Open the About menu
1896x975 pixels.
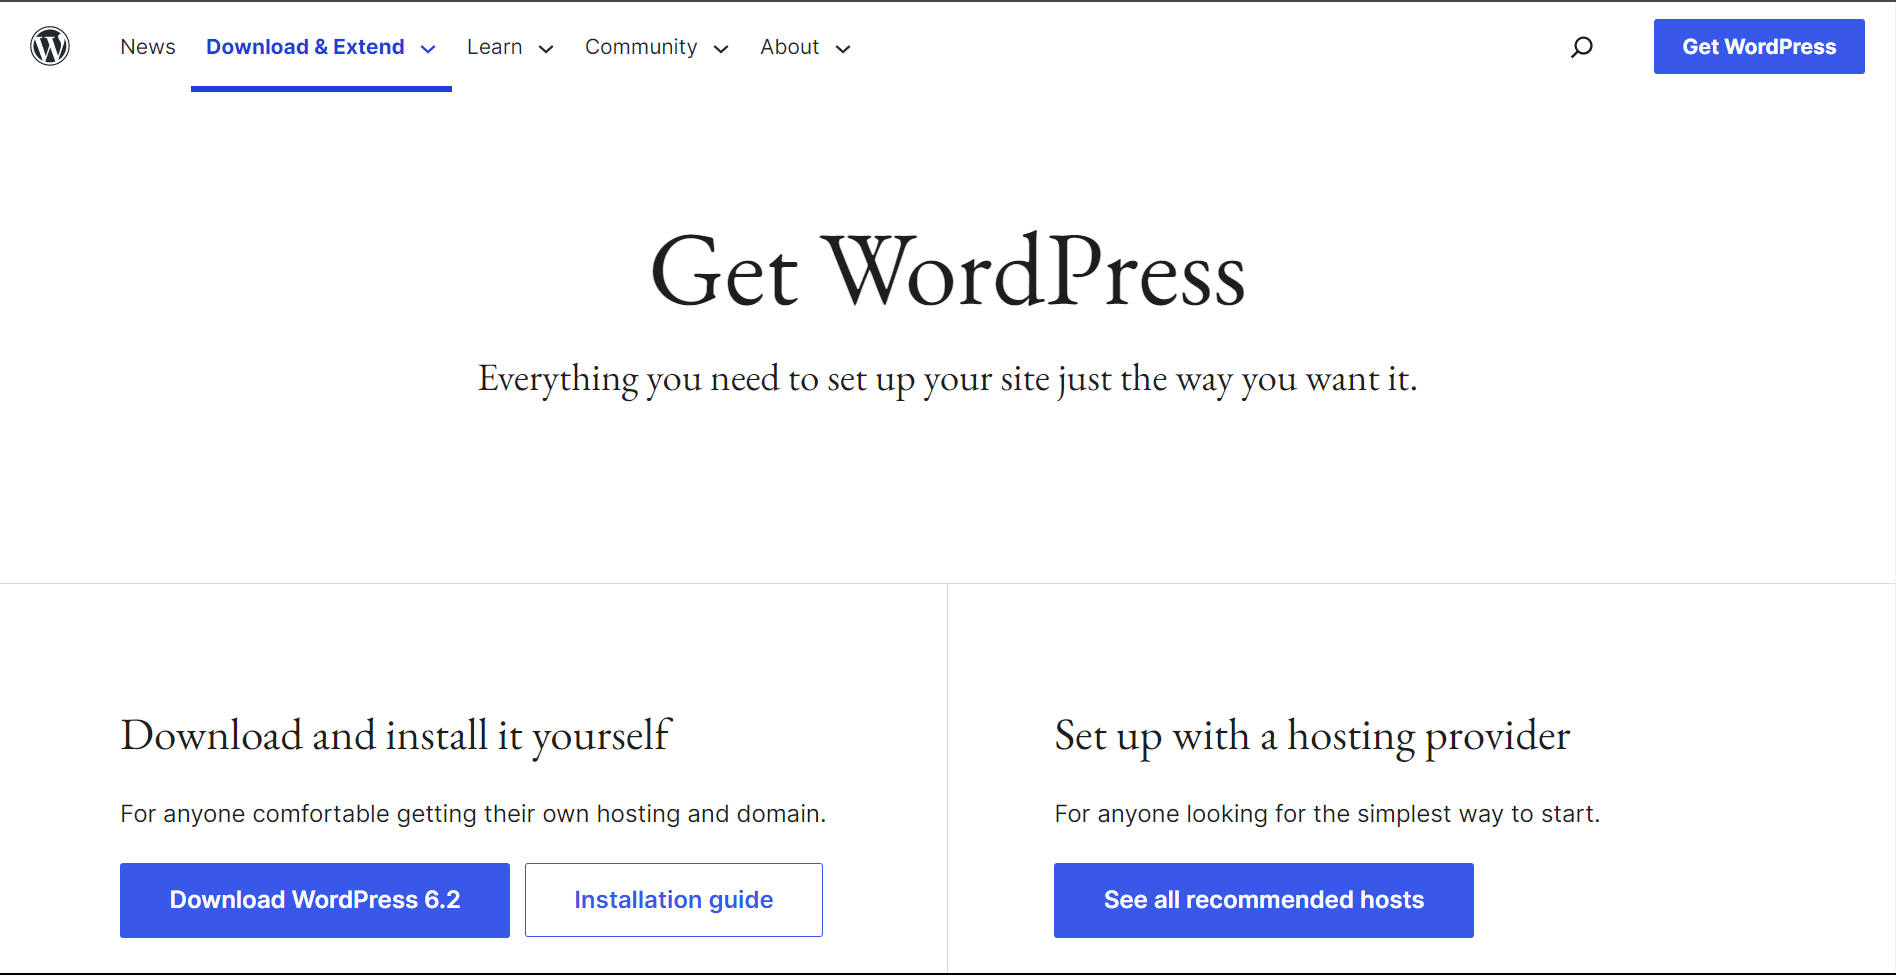coord(789,47)
